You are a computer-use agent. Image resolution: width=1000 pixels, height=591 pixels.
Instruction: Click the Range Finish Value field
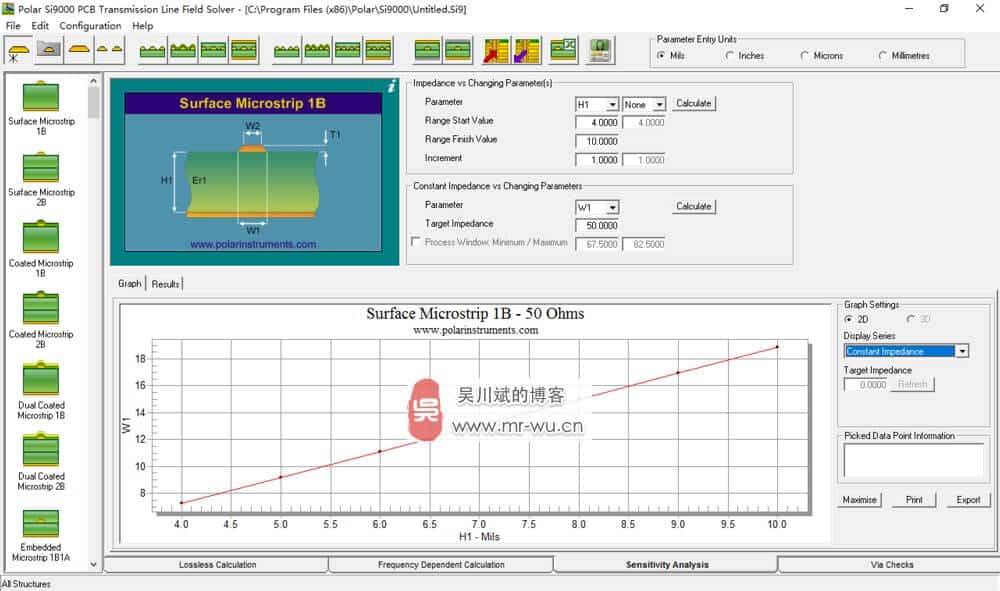pos(598,142)
